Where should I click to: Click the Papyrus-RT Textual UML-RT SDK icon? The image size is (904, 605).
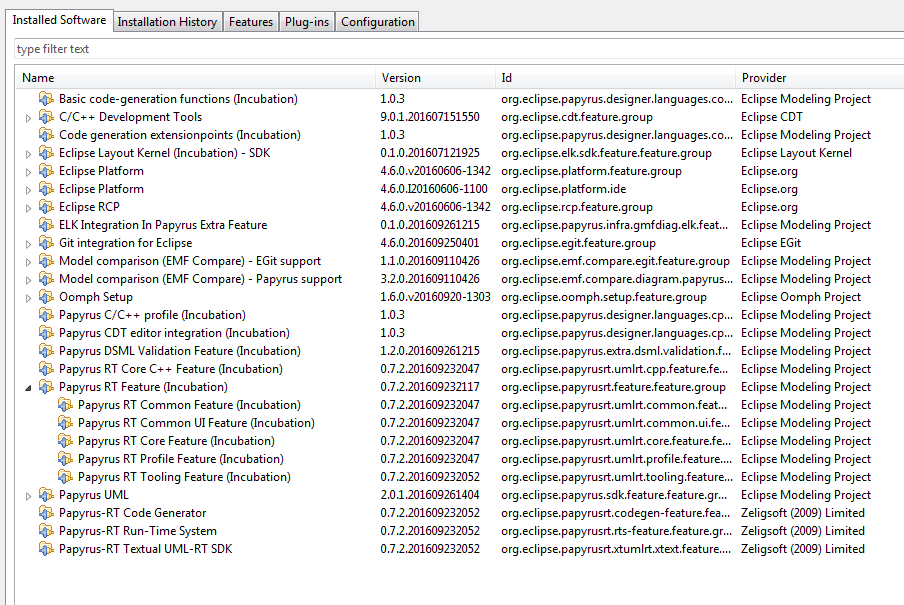46,548
